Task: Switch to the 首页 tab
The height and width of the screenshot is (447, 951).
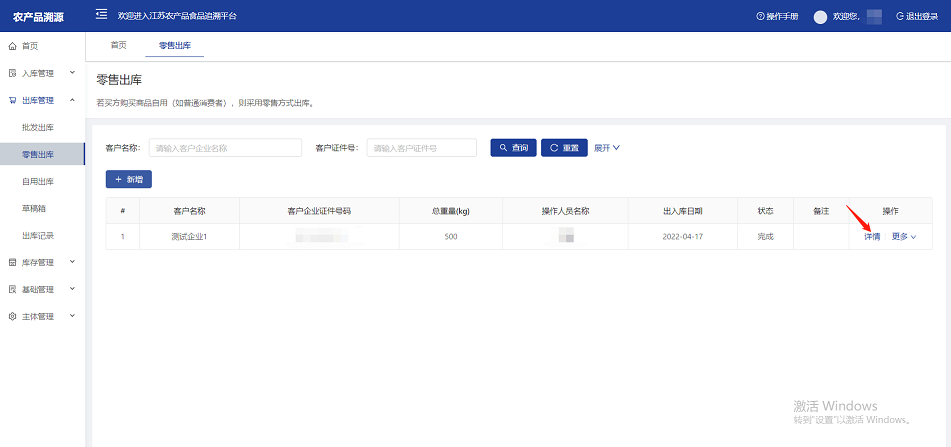Action: [x=118, y=46]
